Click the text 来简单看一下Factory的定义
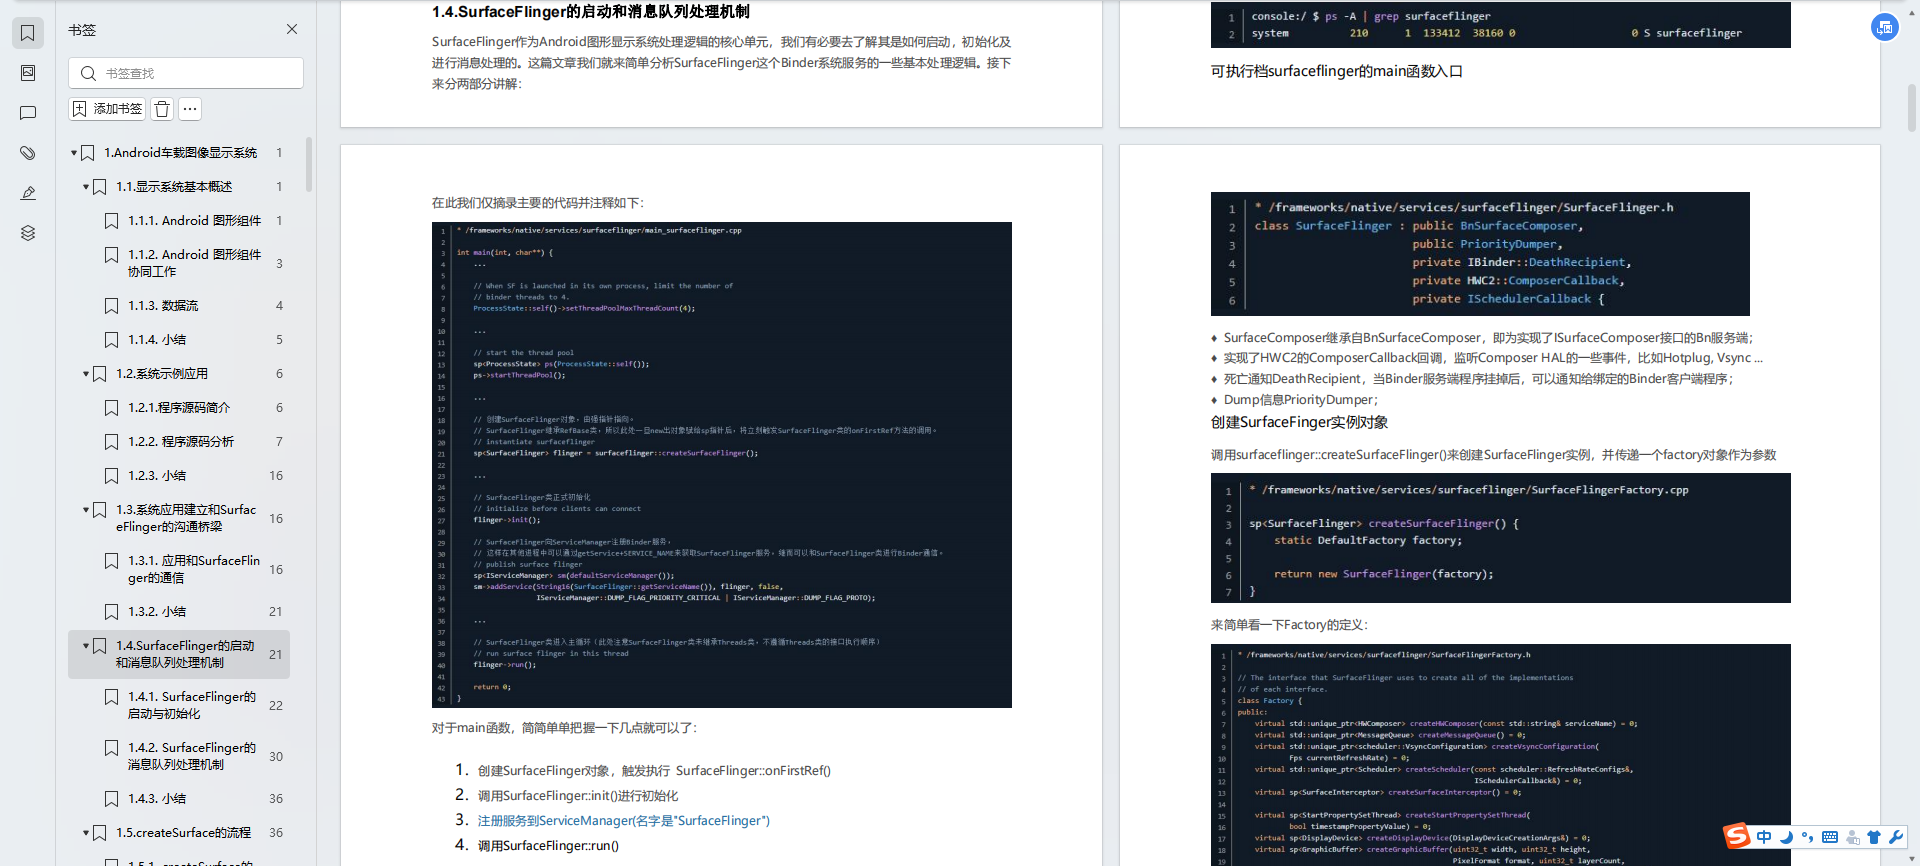Viewport: 1920px width, 866px height. 1289,625
